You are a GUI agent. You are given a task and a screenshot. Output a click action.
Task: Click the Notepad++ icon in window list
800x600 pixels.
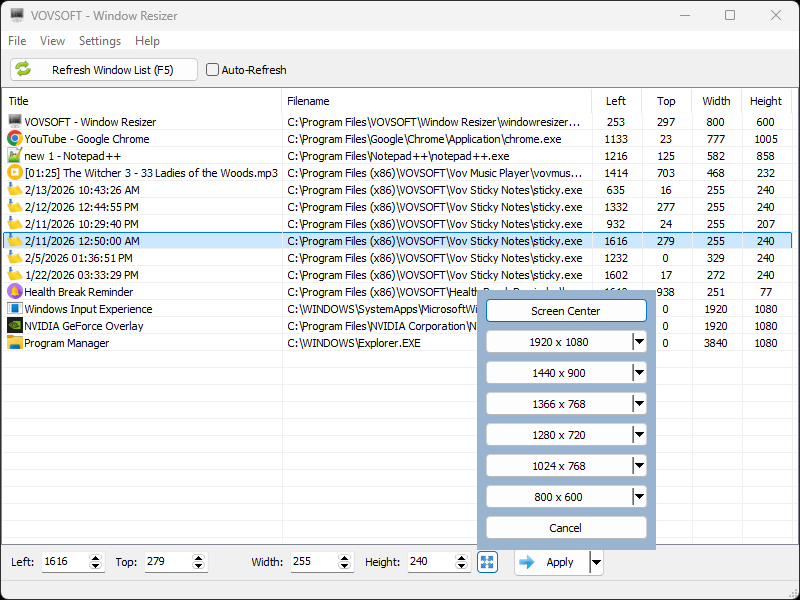(14, 156)
